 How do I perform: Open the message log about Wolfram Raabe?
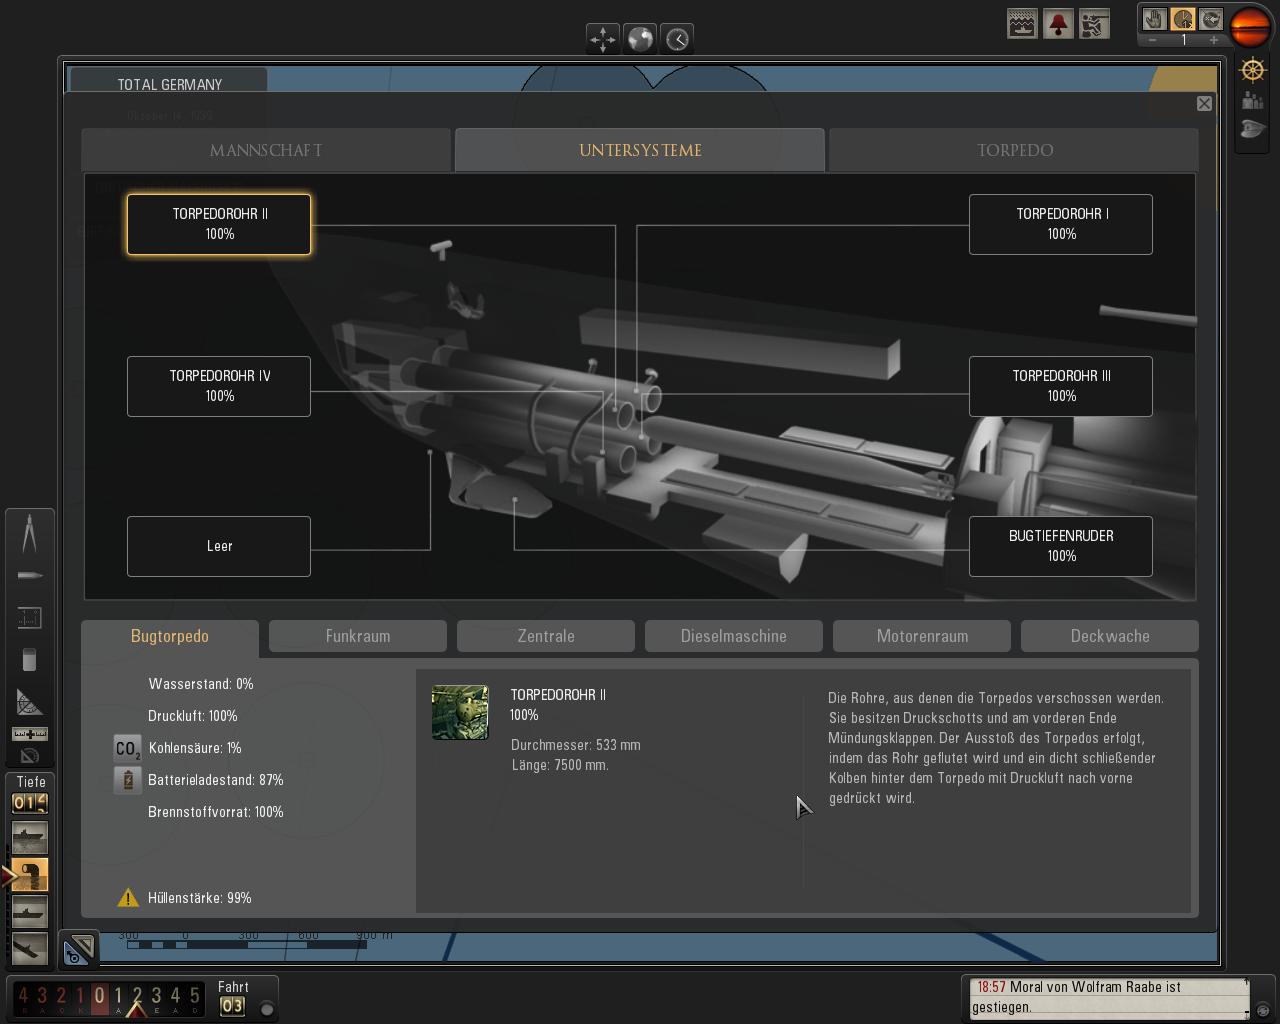[1109, 997]
